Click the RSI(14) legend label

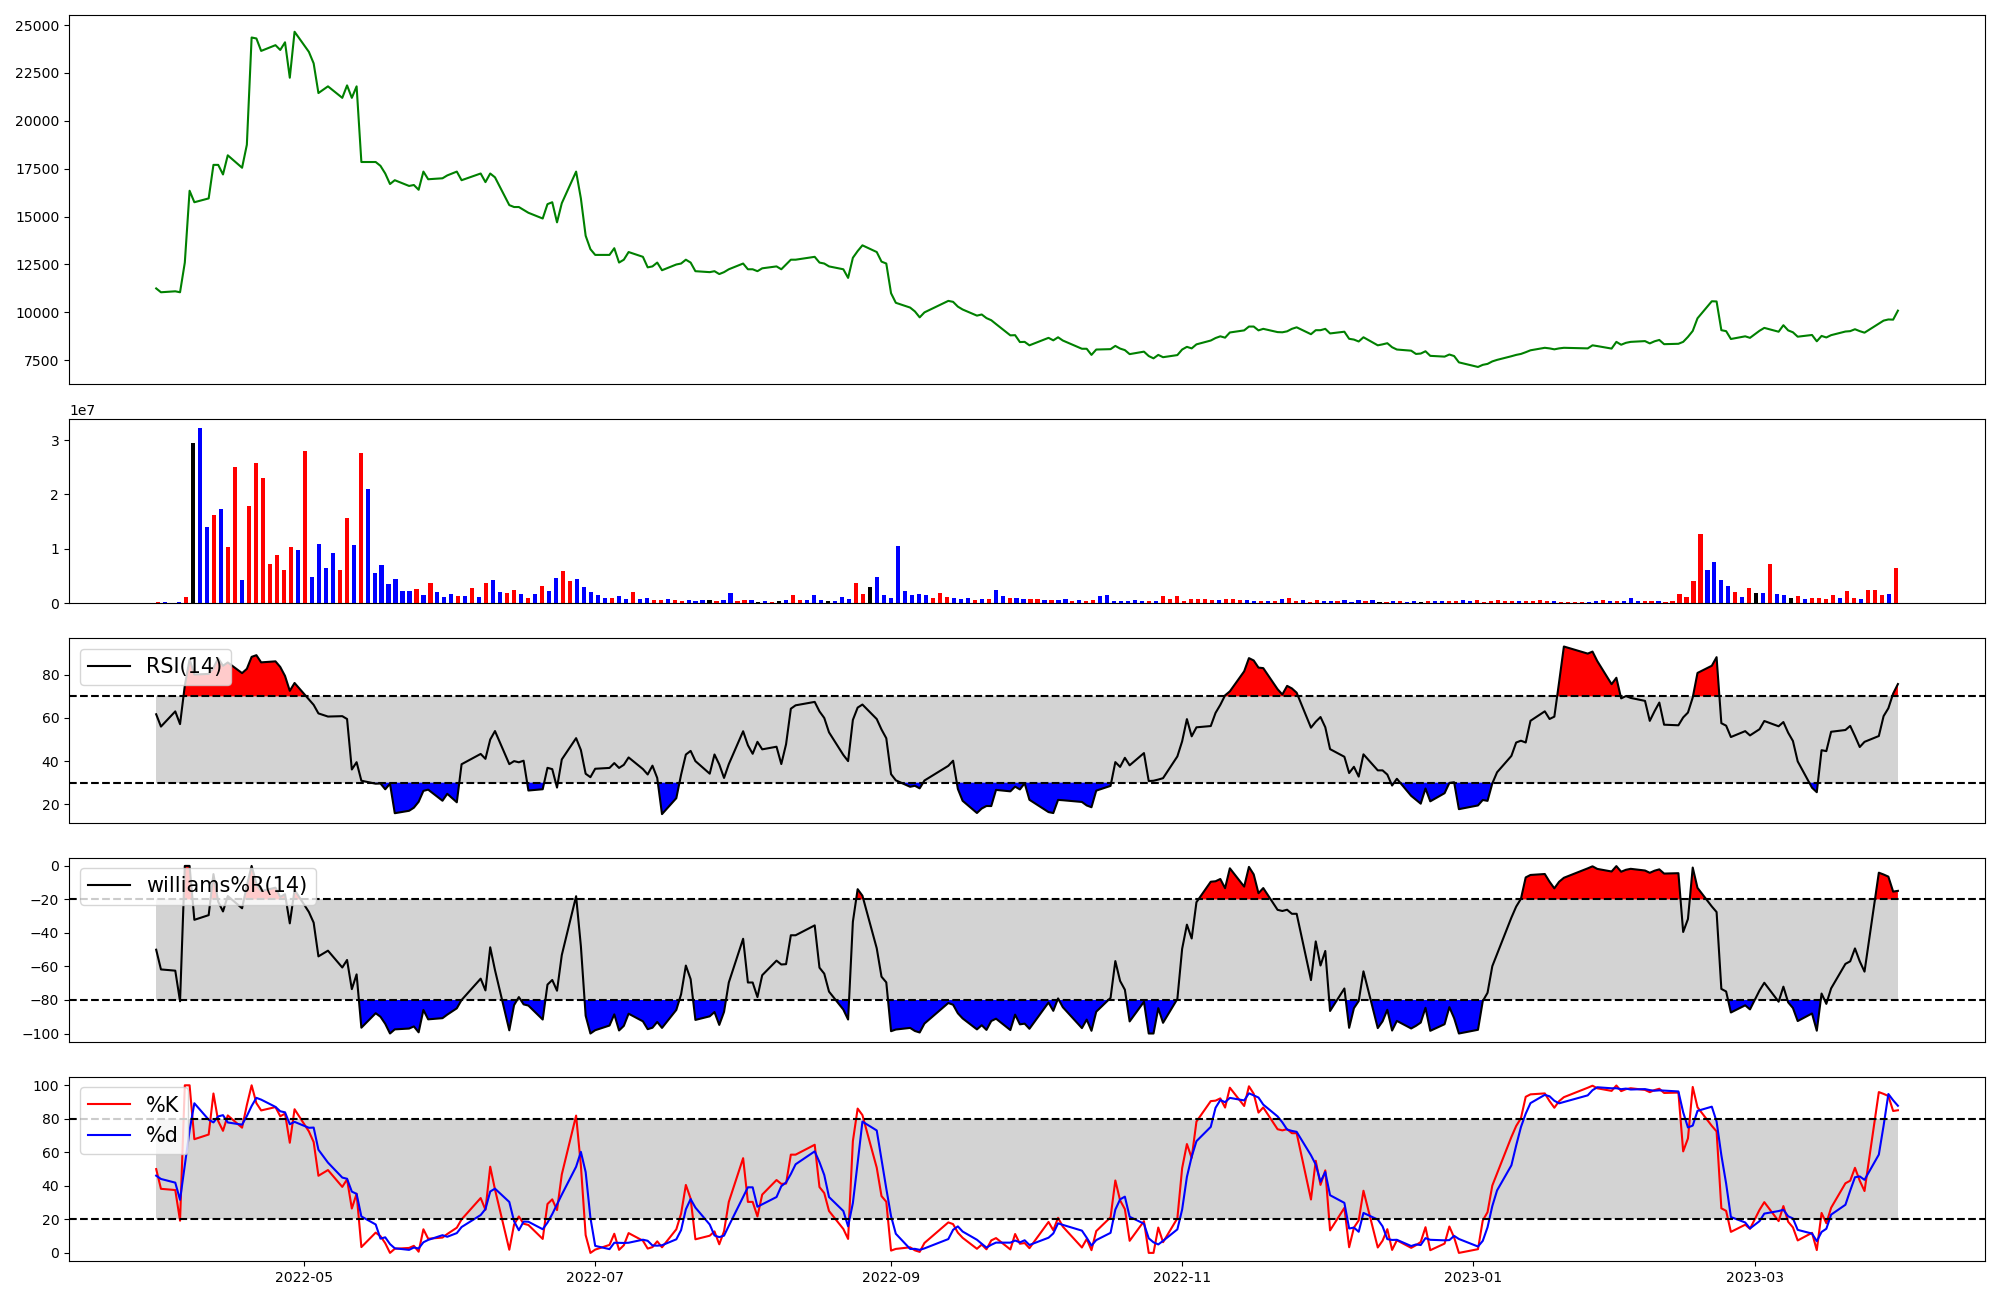183,666
